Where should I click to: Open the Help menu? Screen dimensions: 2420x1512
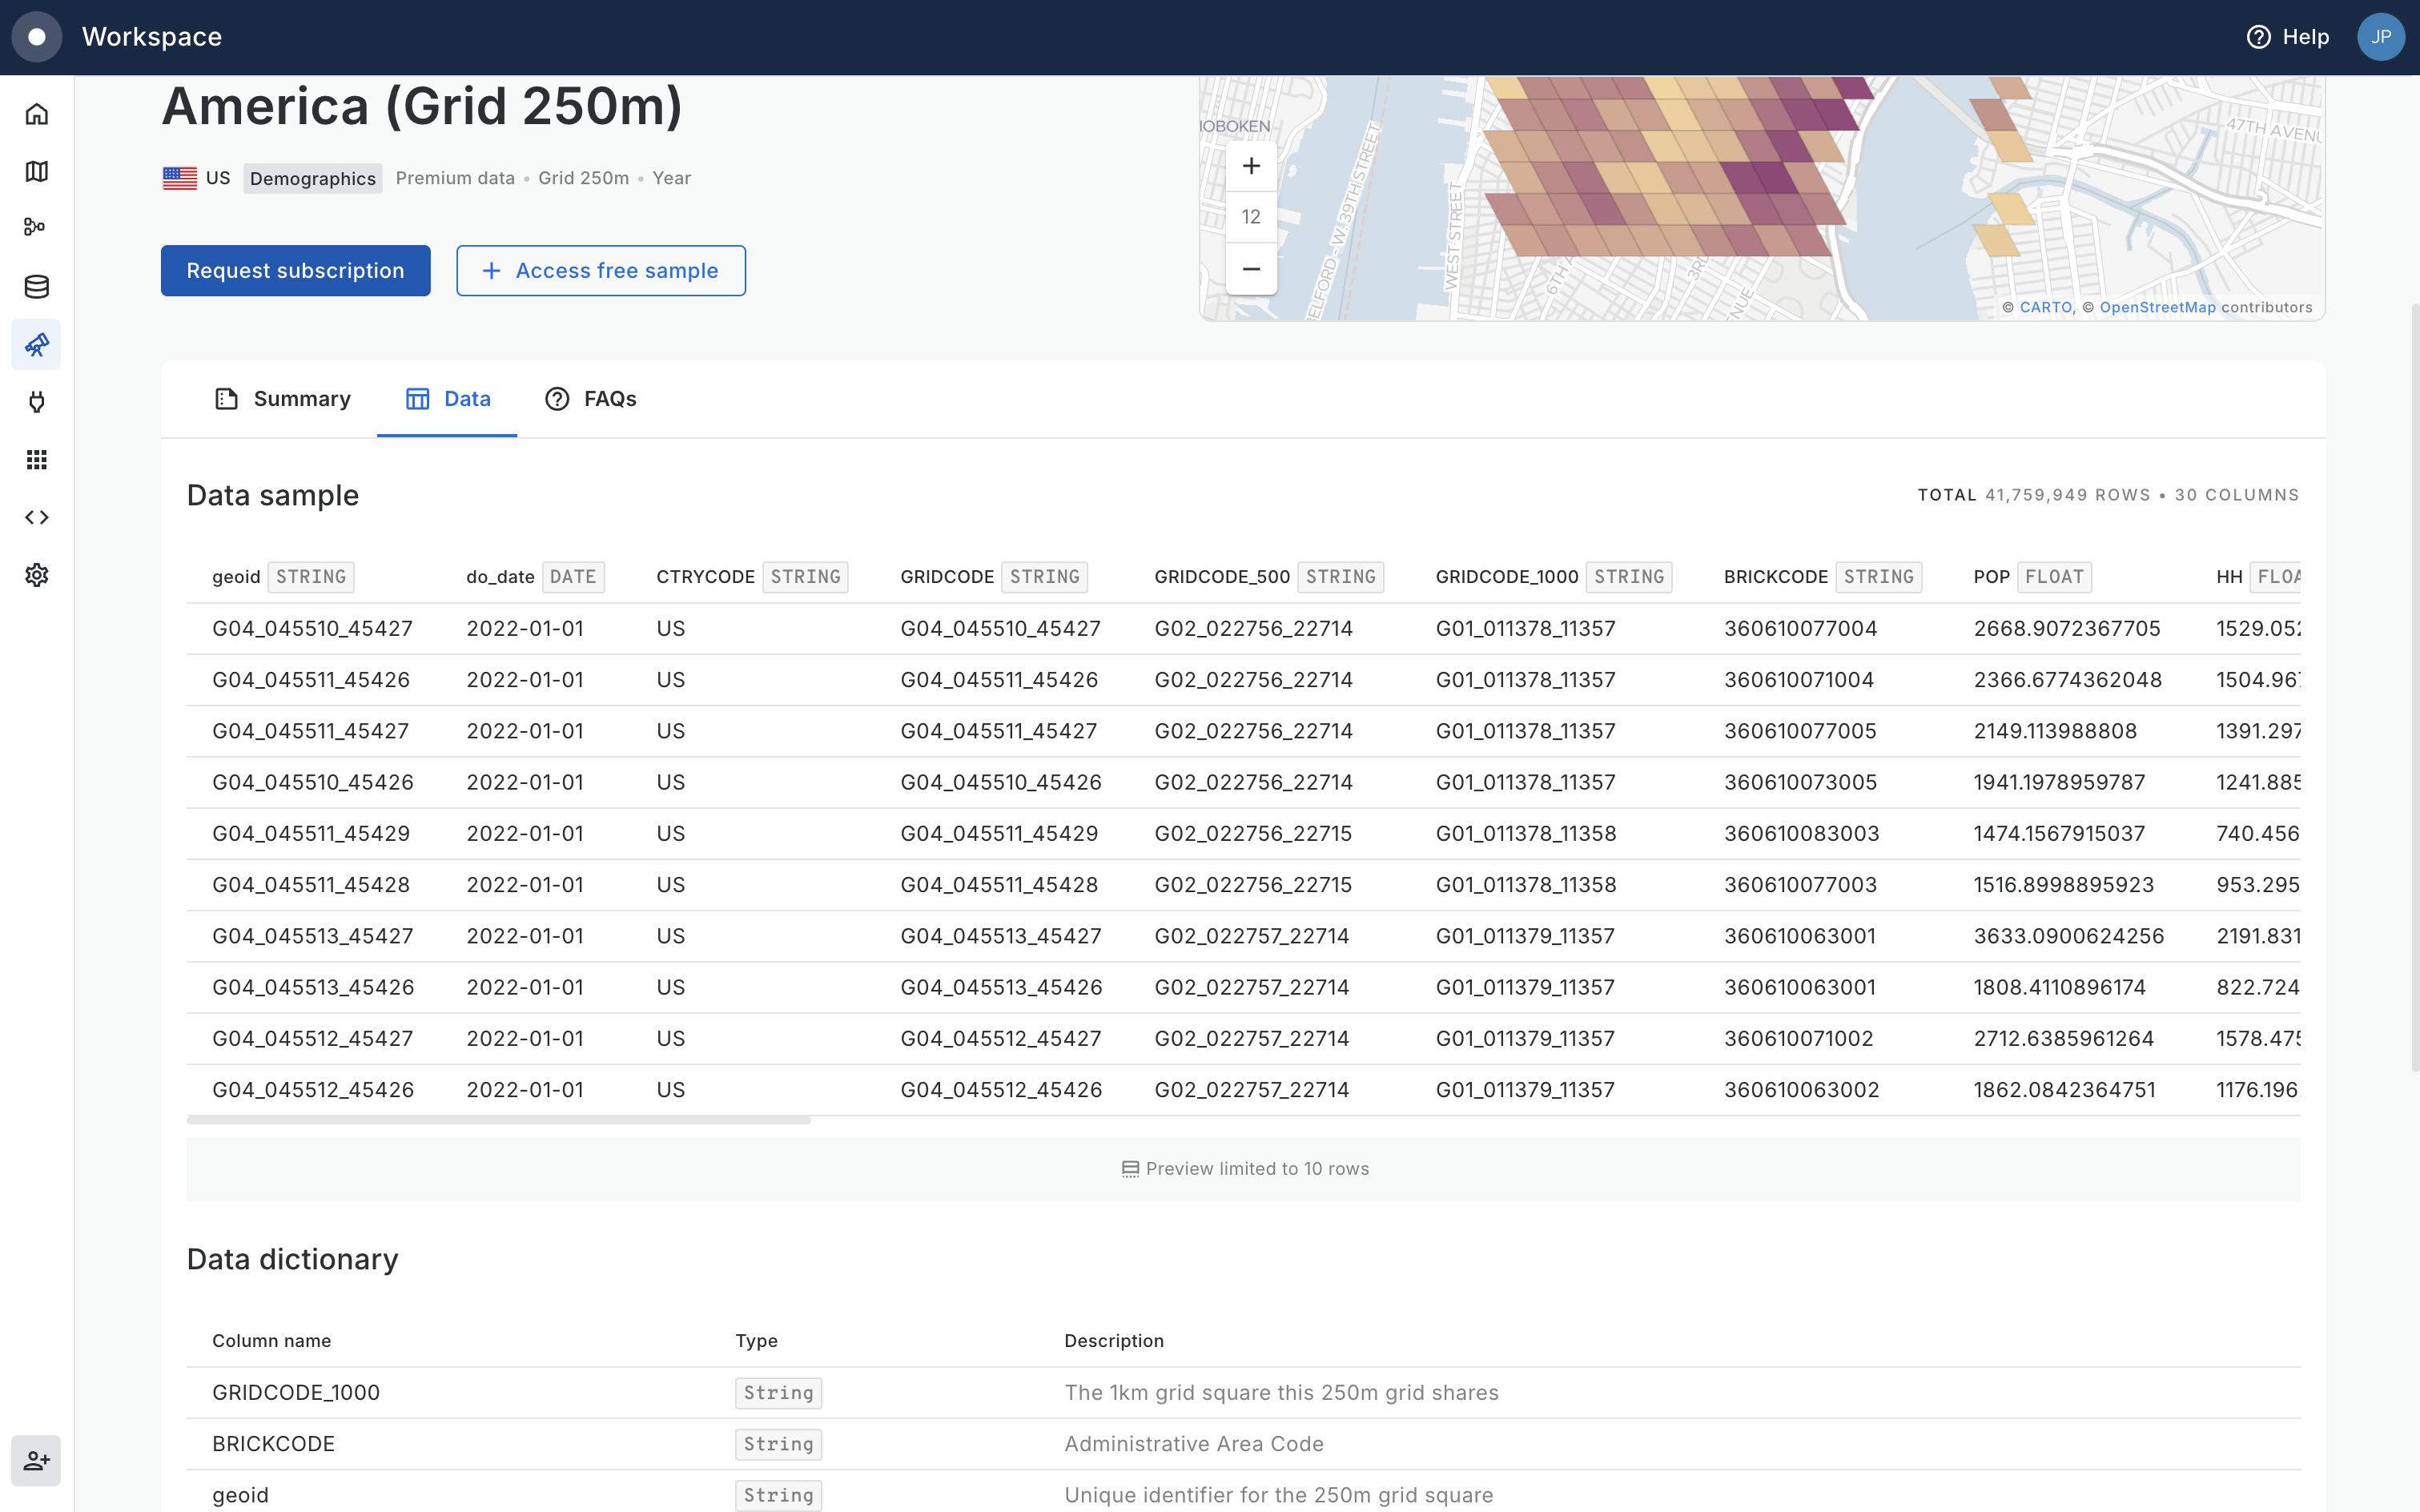pos(2288,37)
